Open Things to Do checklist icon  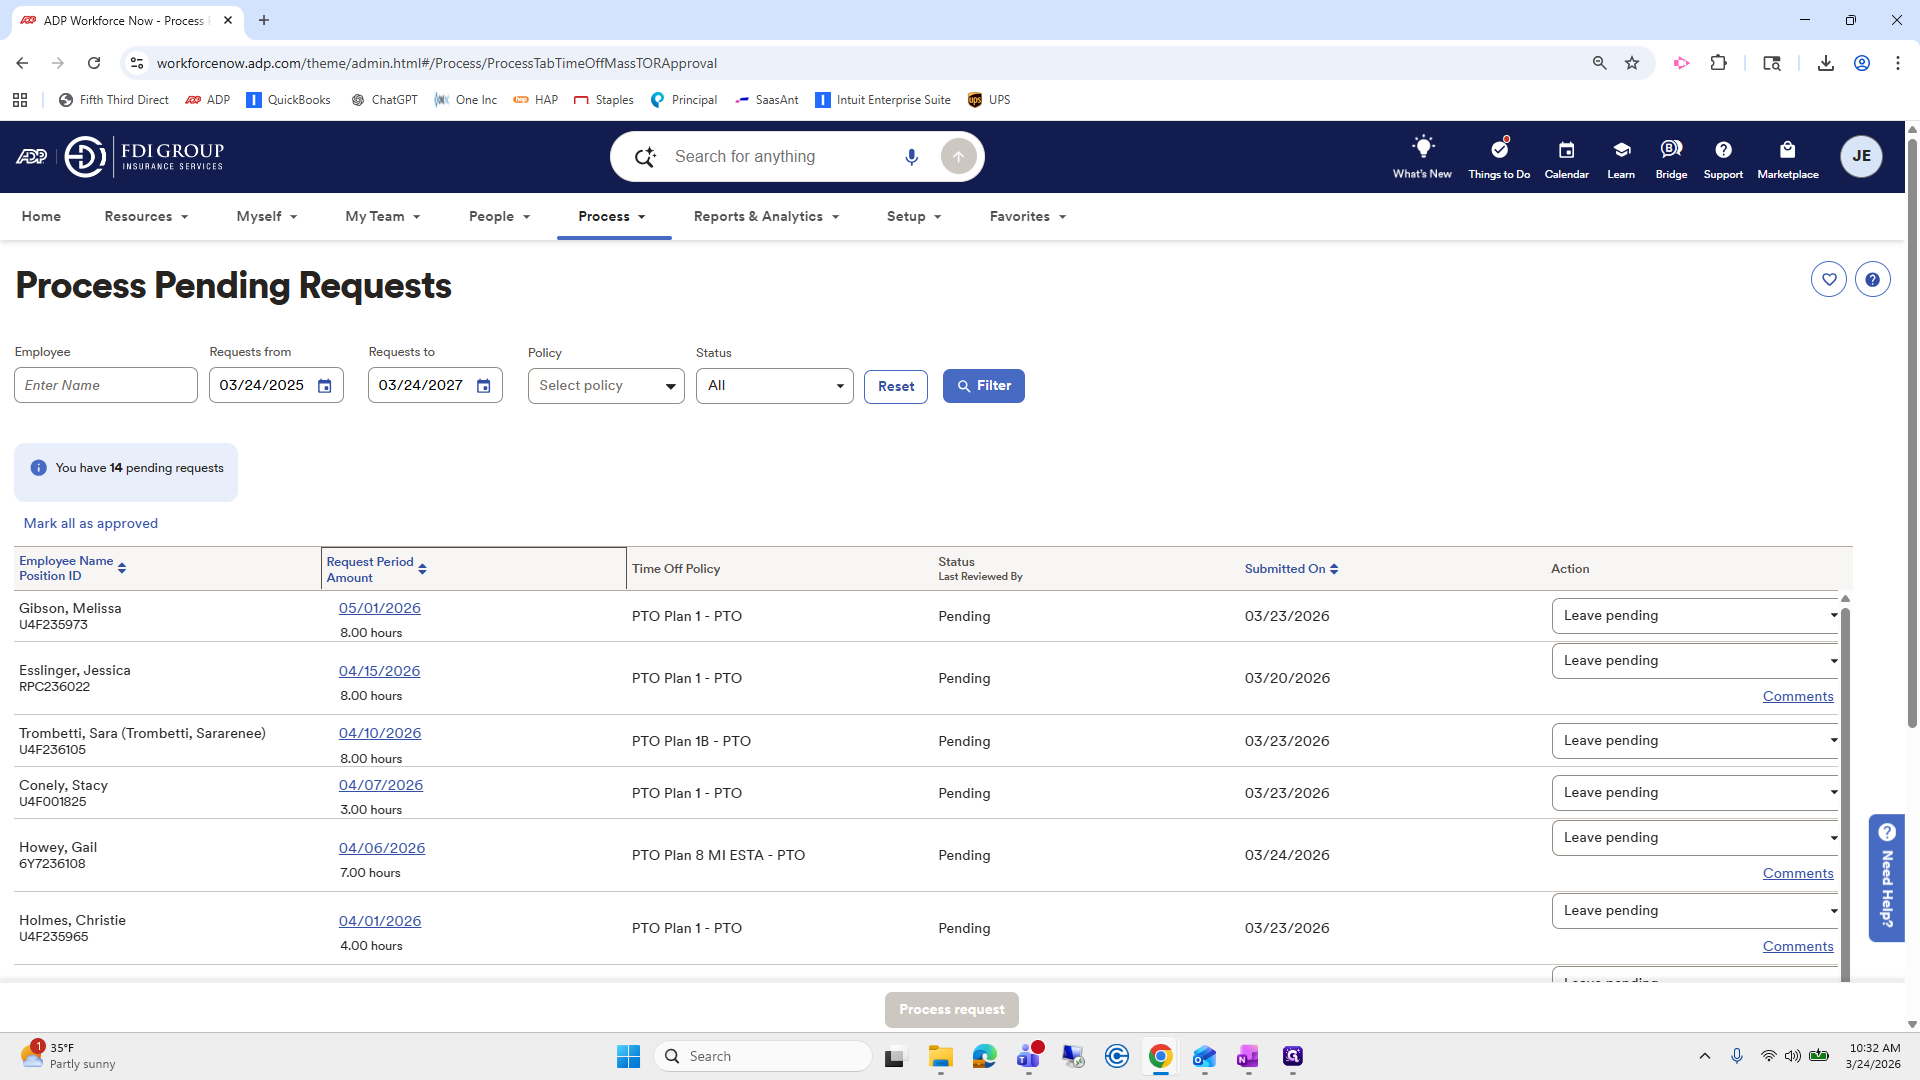coord(1499,148)
